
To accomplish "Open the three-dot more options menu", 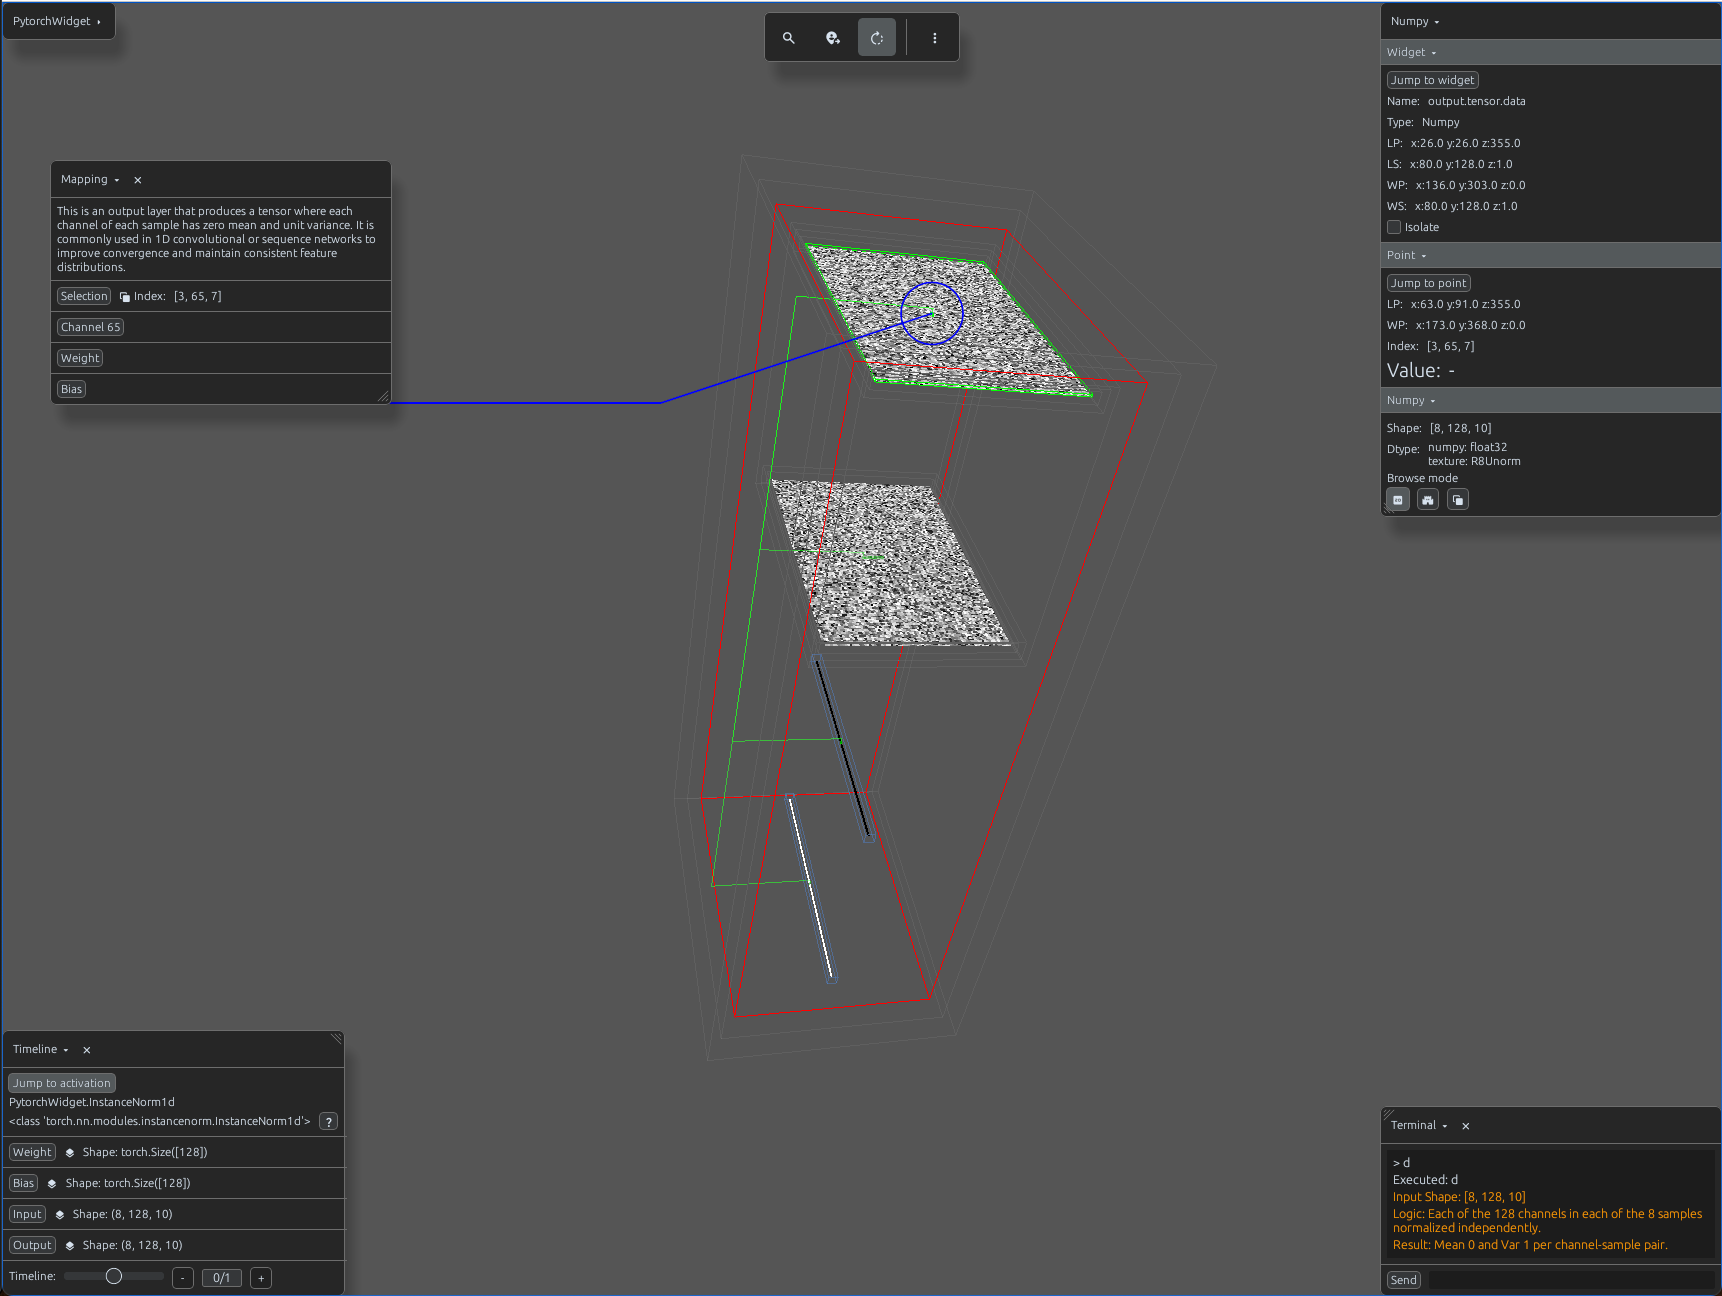I will point(935,38).
